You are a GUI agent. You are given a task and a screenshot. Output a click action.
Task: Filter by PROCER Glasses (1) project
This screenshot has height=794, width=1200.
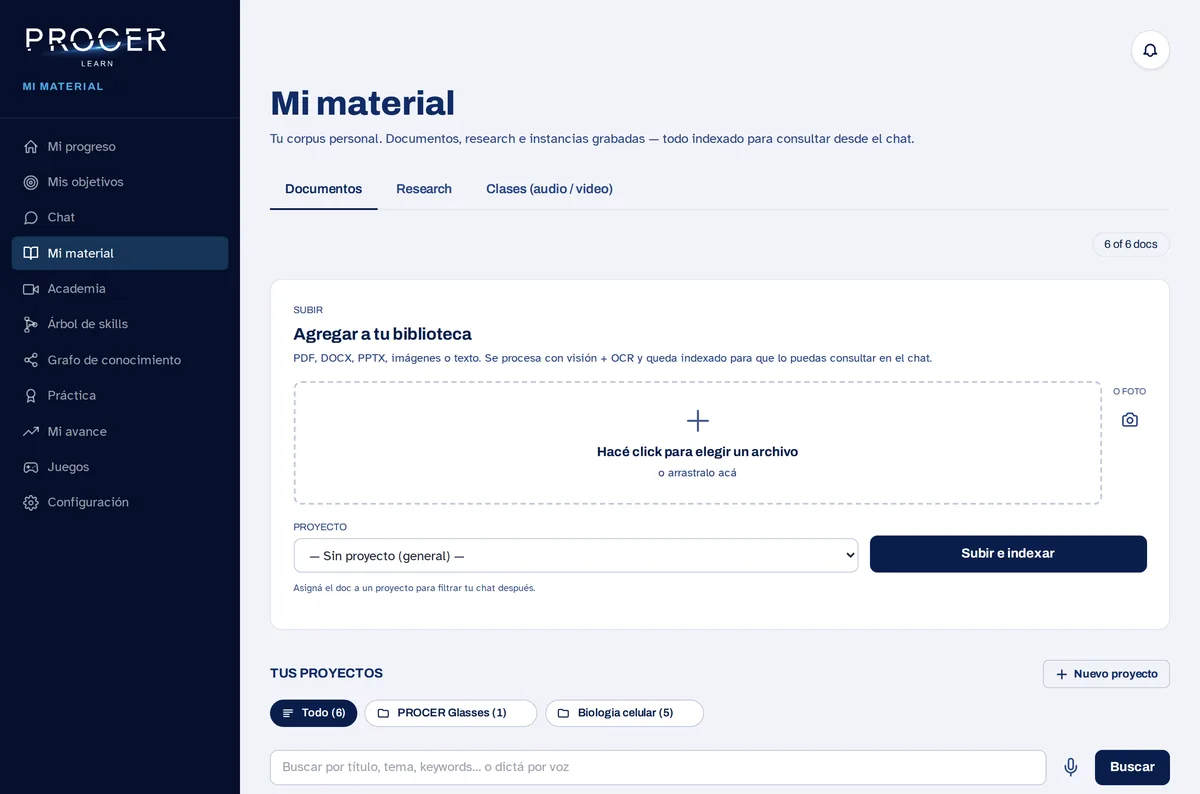tap(451, 713)
